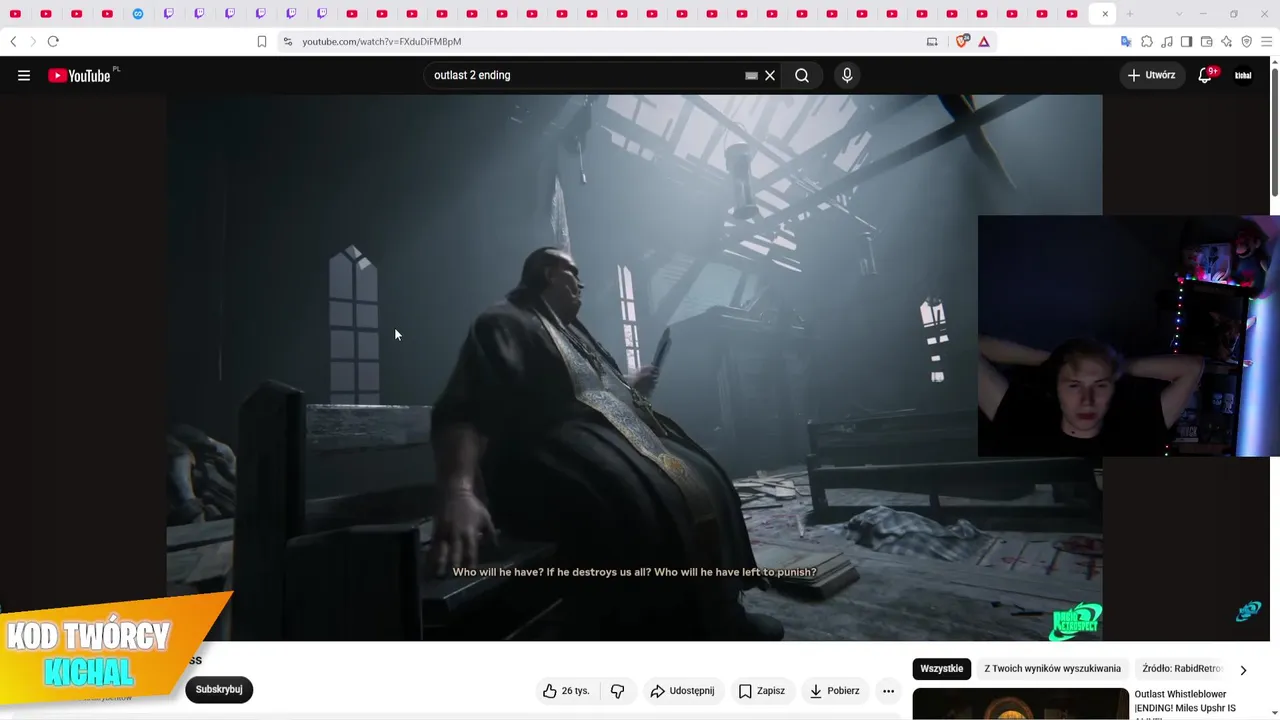Select the Wszystkie filter chip
This screenshot has height=720, width=1280.
click(x=942, y=669)
